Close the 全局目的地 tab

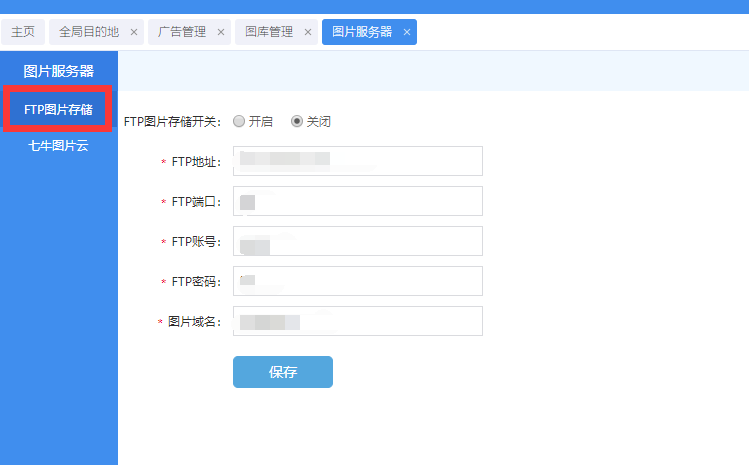(x=134, y=32)
